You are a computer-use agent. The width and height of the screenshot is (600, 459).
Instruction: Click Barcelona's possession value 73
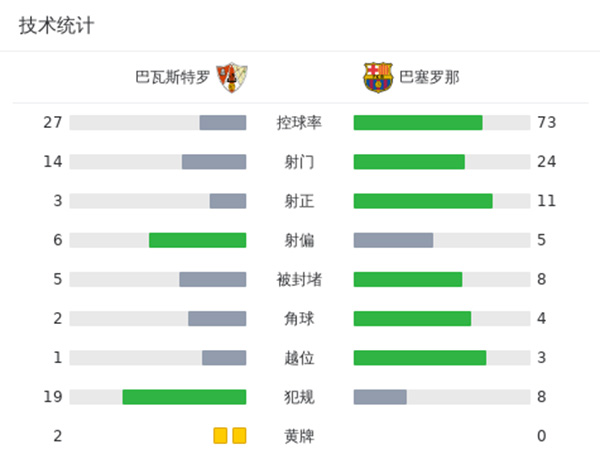(x=546, y=123)
